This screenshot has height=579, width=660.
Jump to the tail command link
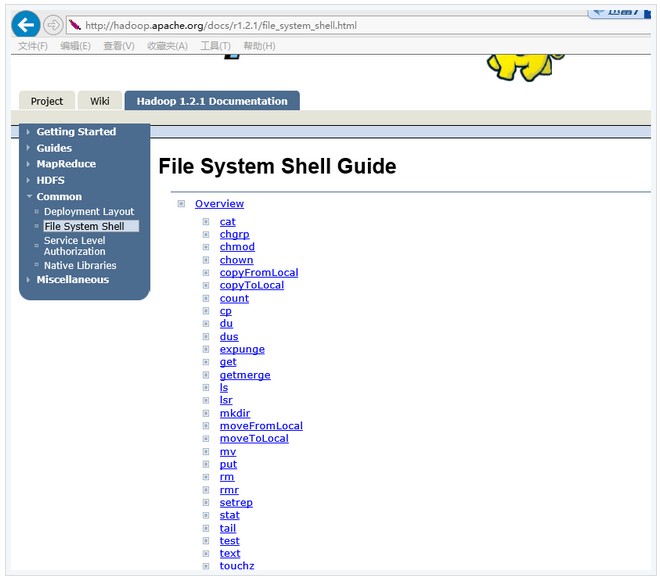(x=228, y=528)
